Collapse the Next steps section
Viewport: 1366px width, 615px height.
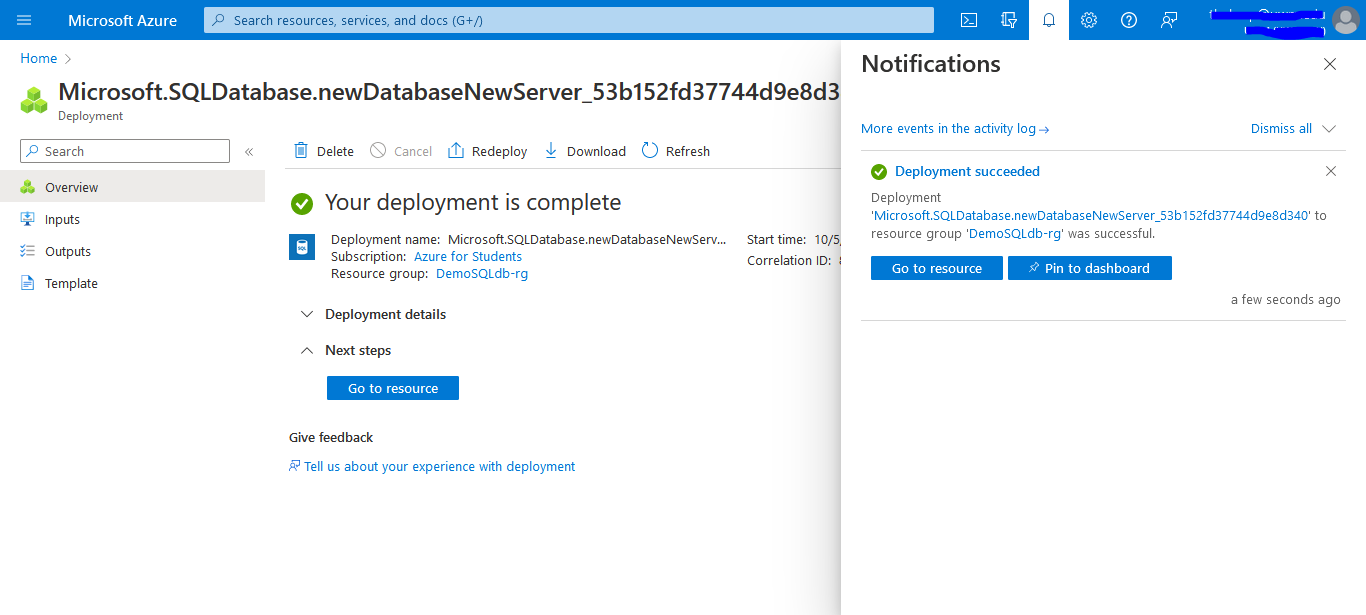pyautogui.click(x=306, y=350)
